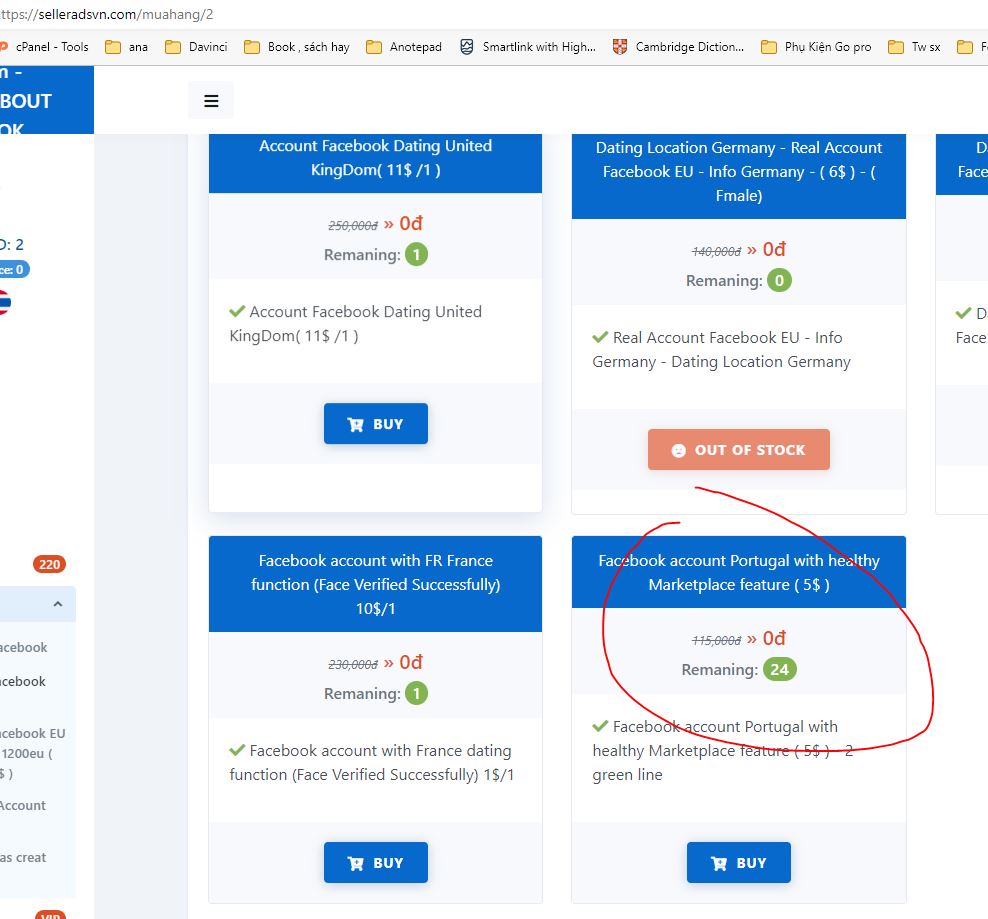The width and height of the screenshot is (988, 919).
Task: Click the 250,000đ strikethrough price
Action: pyautogui.click(x=353, y=225)
